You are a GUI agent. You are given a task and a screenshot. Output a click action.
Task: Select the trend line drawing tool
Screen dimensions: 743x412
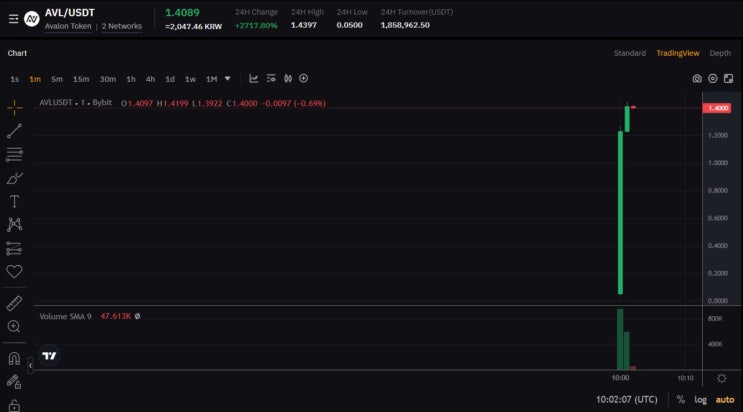[x=14, y=131]
